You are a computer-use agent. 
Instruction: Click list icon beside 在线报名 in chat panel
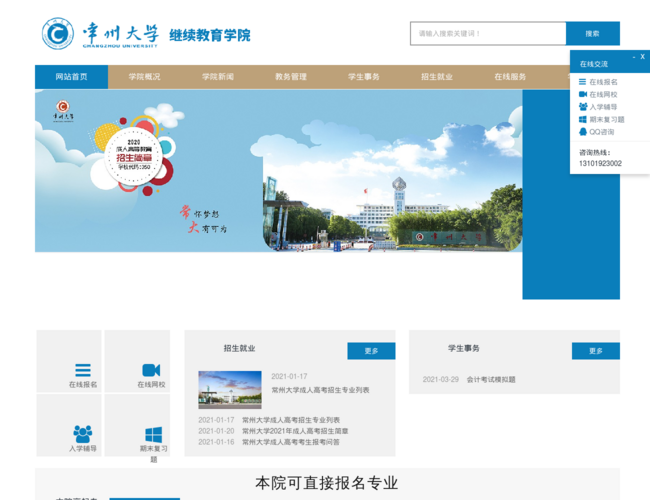click(x=582, y=82)
